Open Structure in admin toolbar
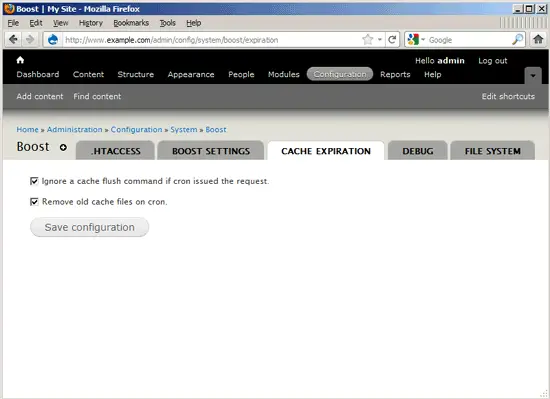Viewport: 550px width, 399px height. tap(136, 74)
